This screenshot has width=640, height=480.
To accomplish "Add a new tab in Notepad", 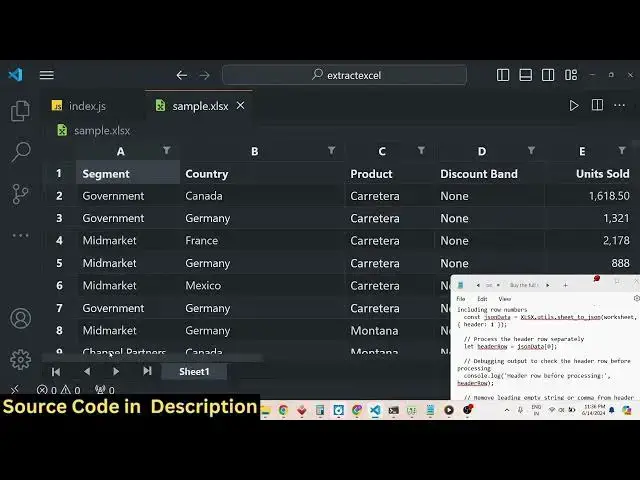I will coord(565,285).
